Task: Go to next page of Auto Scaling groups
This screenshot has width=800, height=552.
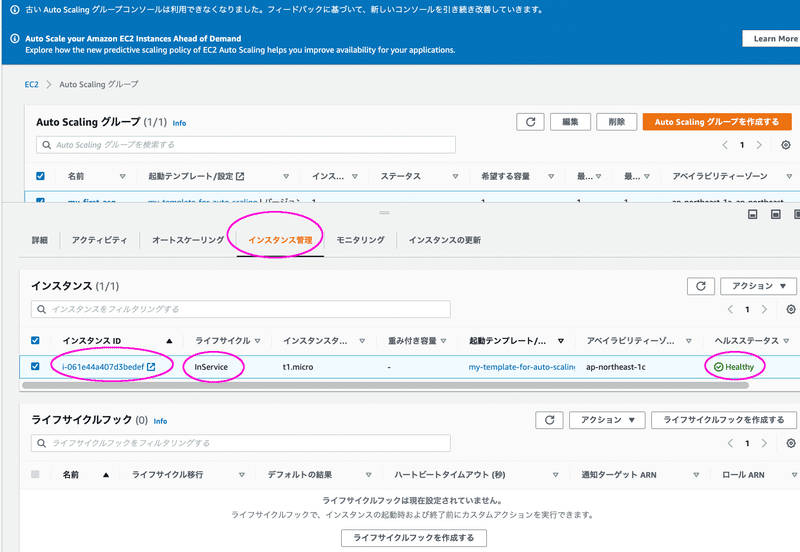Action: point(759,145)
